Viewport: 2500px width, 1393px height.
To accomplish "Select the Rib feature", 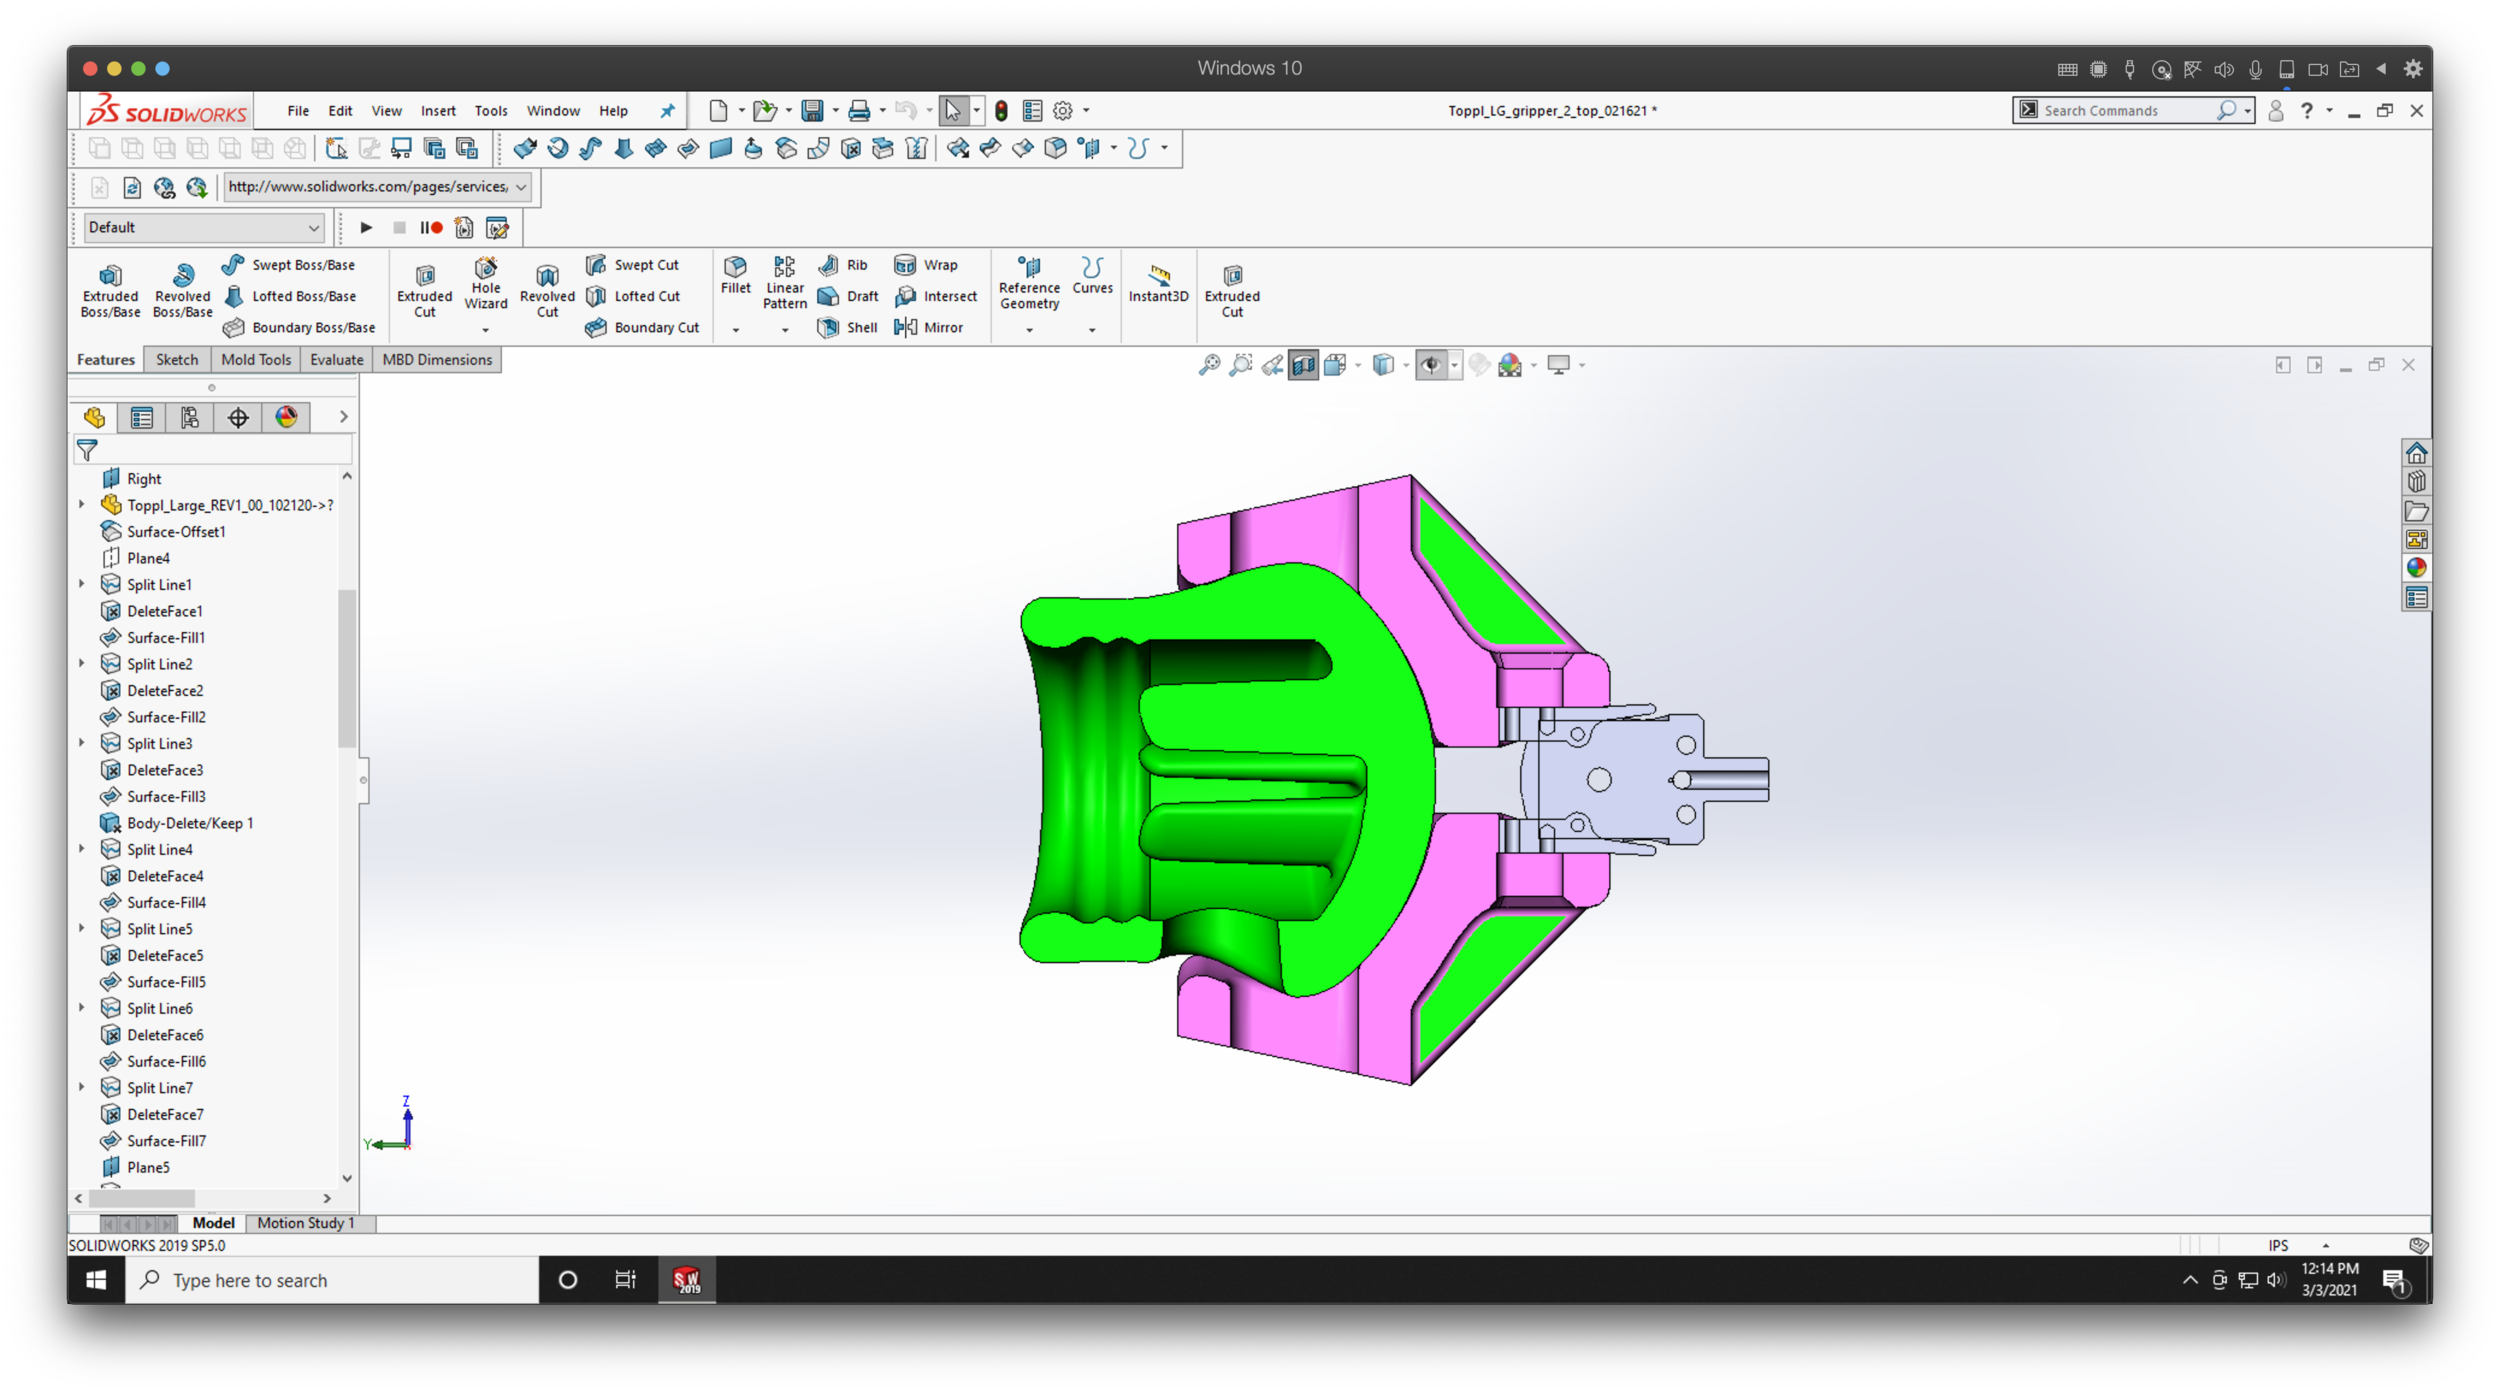I will [x=843, y=265].
